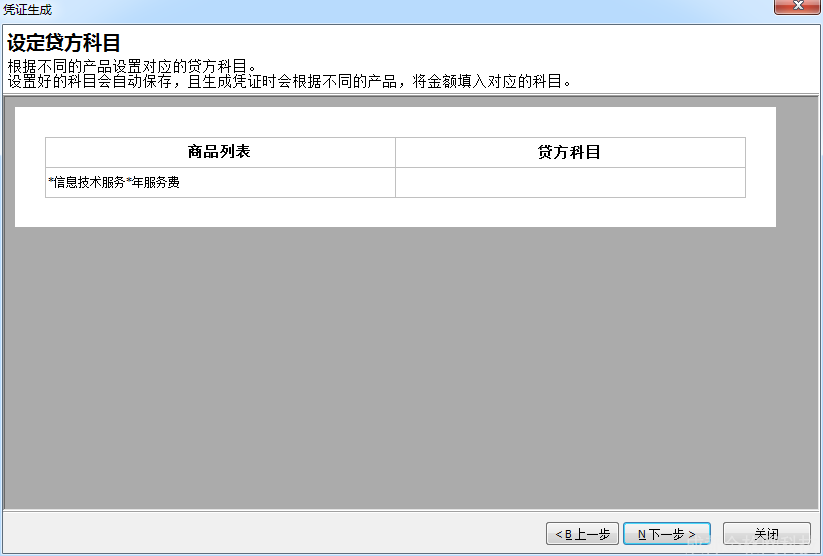Click the 贷方科目 column header

click(x=569, y=152)
